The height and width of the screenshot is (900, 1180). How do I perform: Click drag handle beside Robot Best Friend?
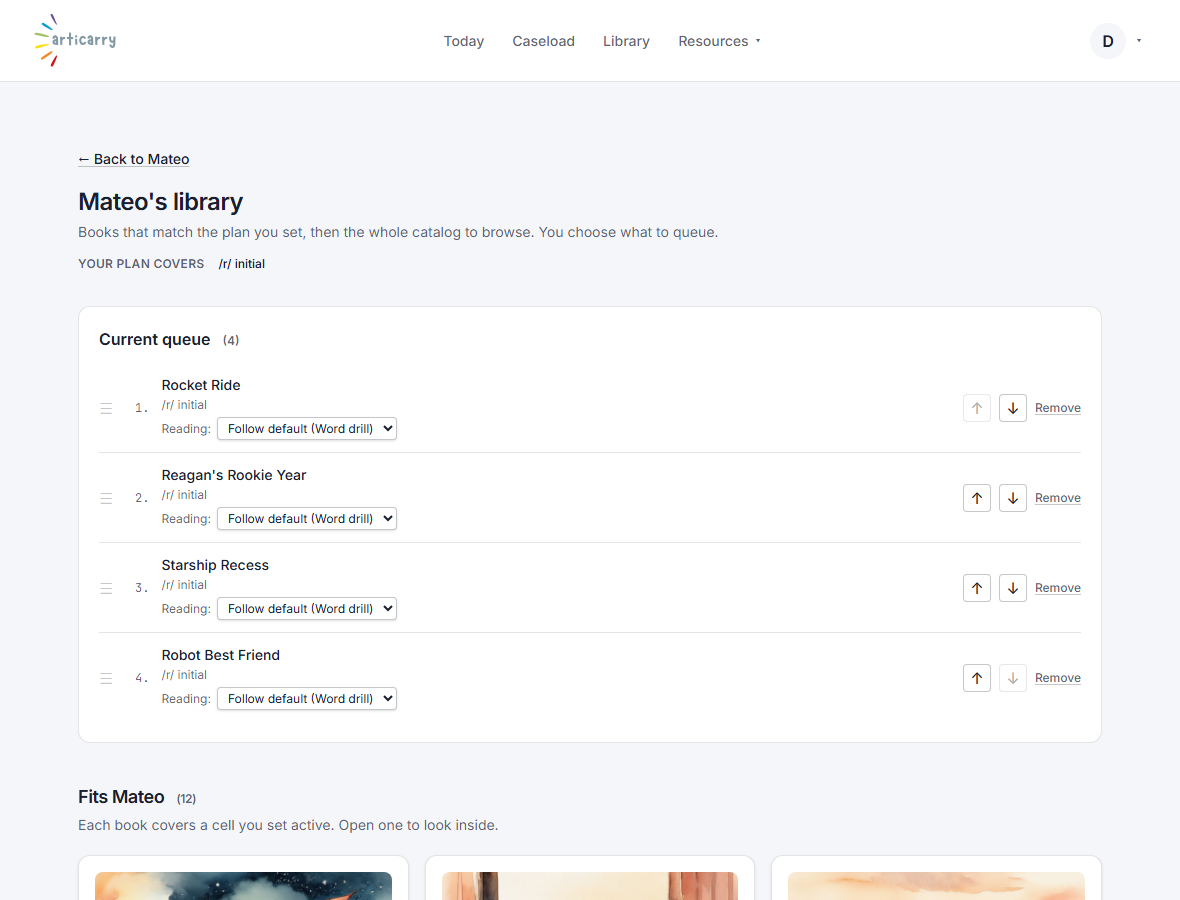(x=106, y=678)
